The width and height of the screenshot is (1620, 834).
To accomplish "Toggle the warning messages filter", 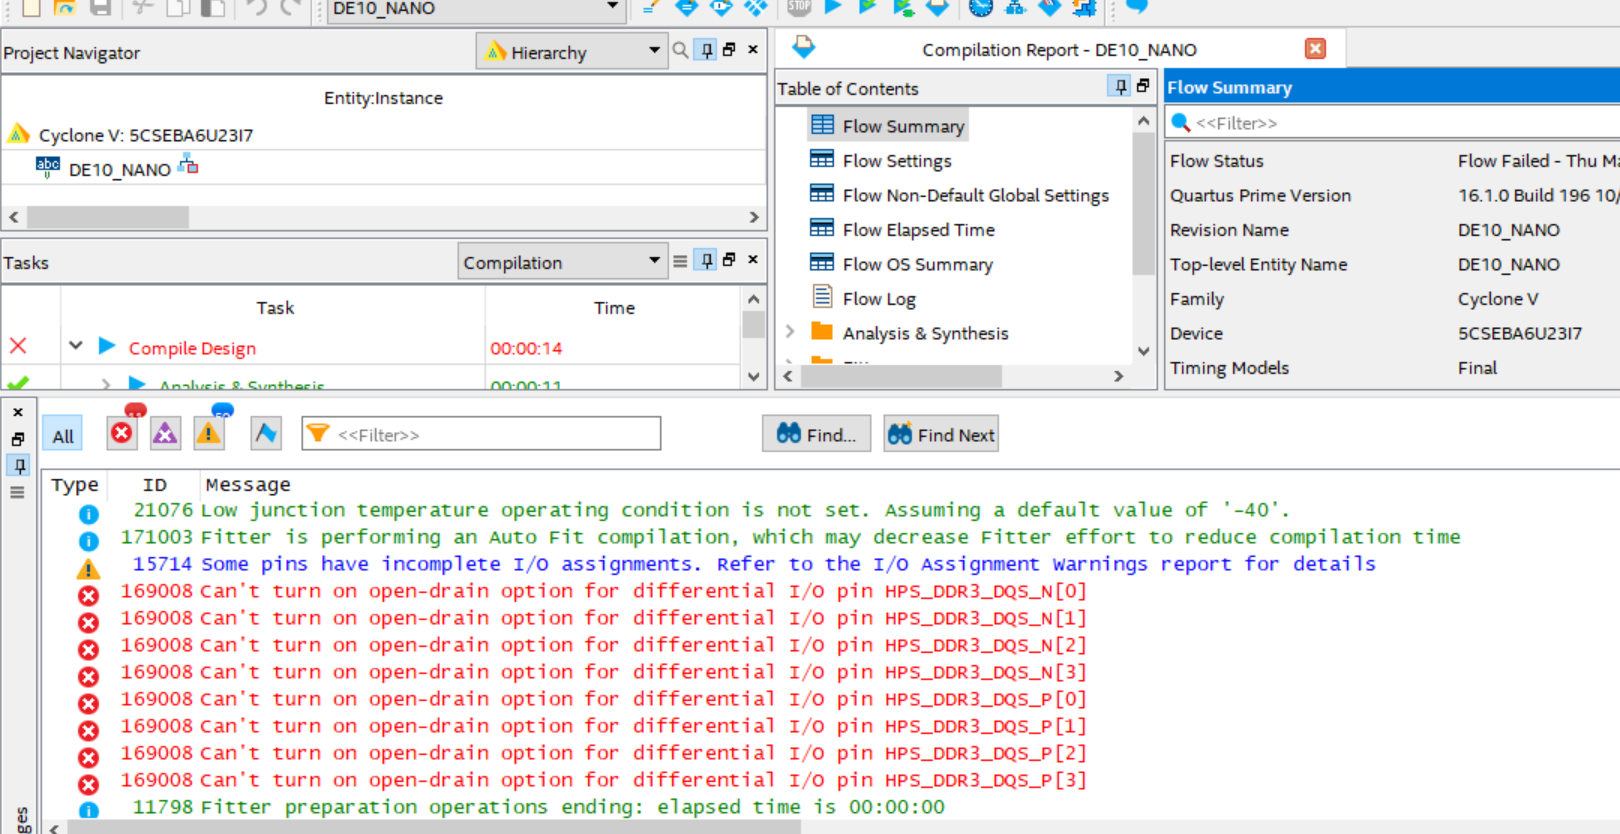I will [x=208, y=432].
